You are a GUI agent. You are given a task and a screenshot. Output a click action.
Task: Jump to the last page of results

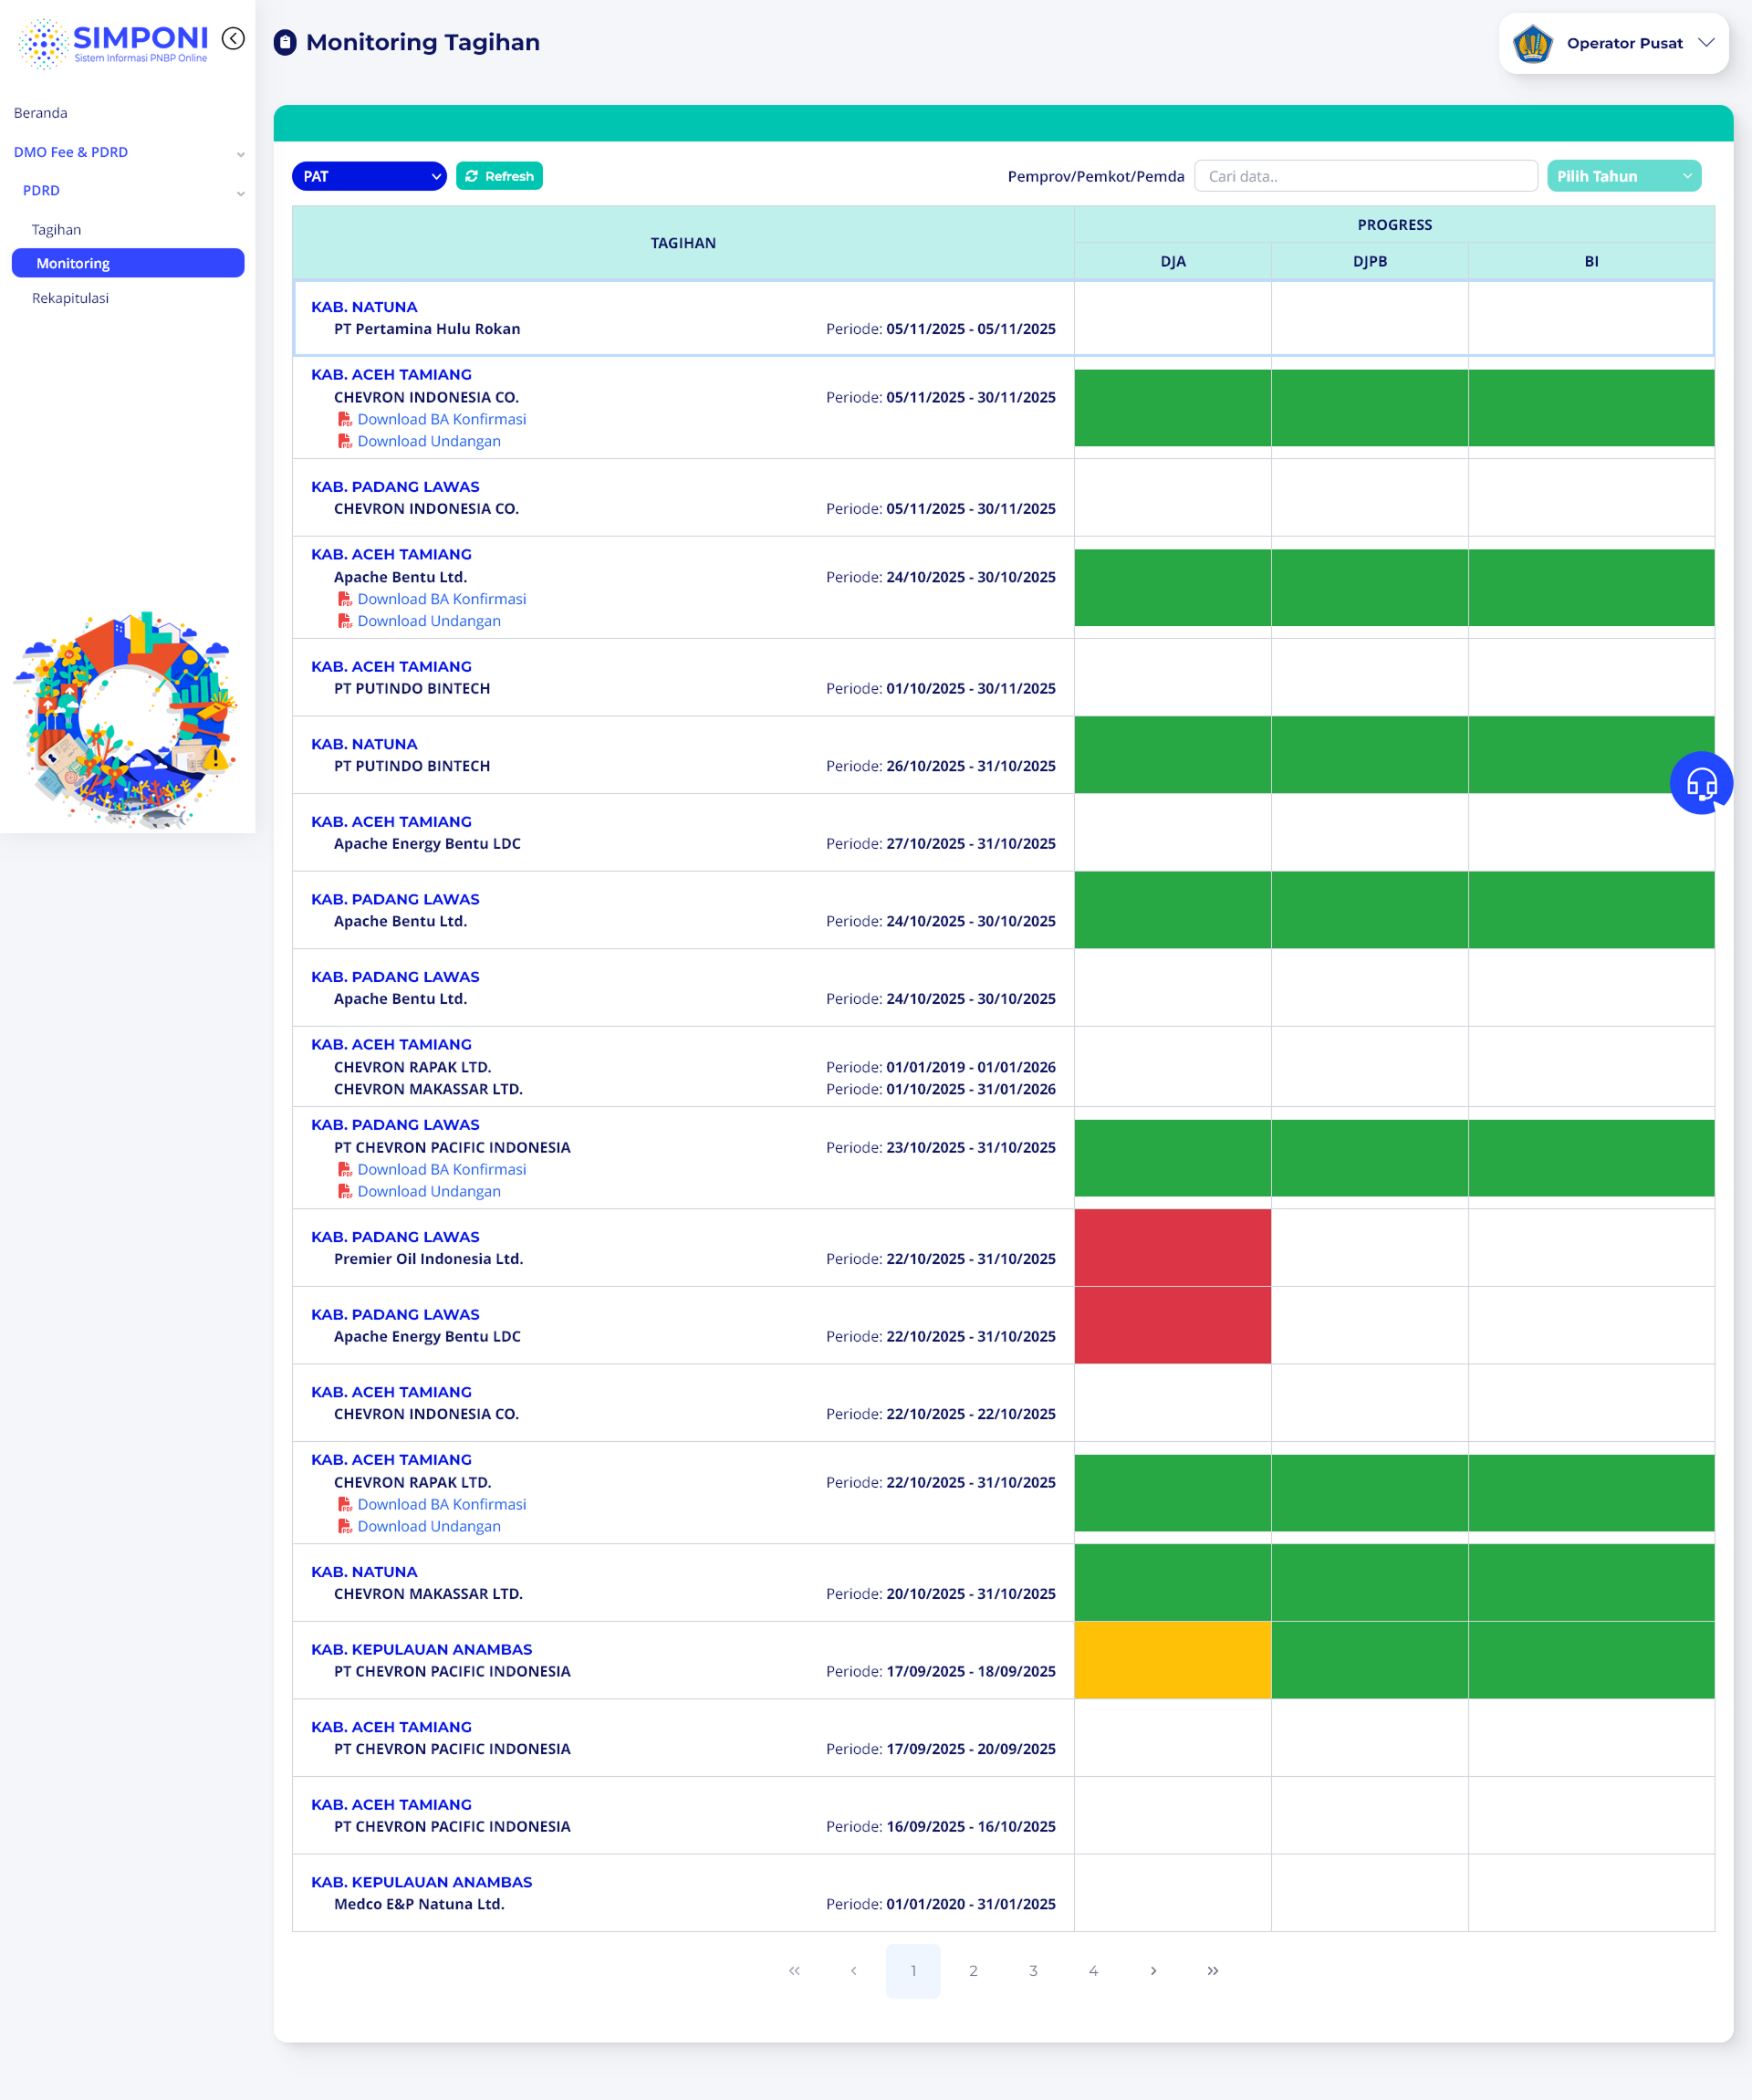tap(1213, 1970)
